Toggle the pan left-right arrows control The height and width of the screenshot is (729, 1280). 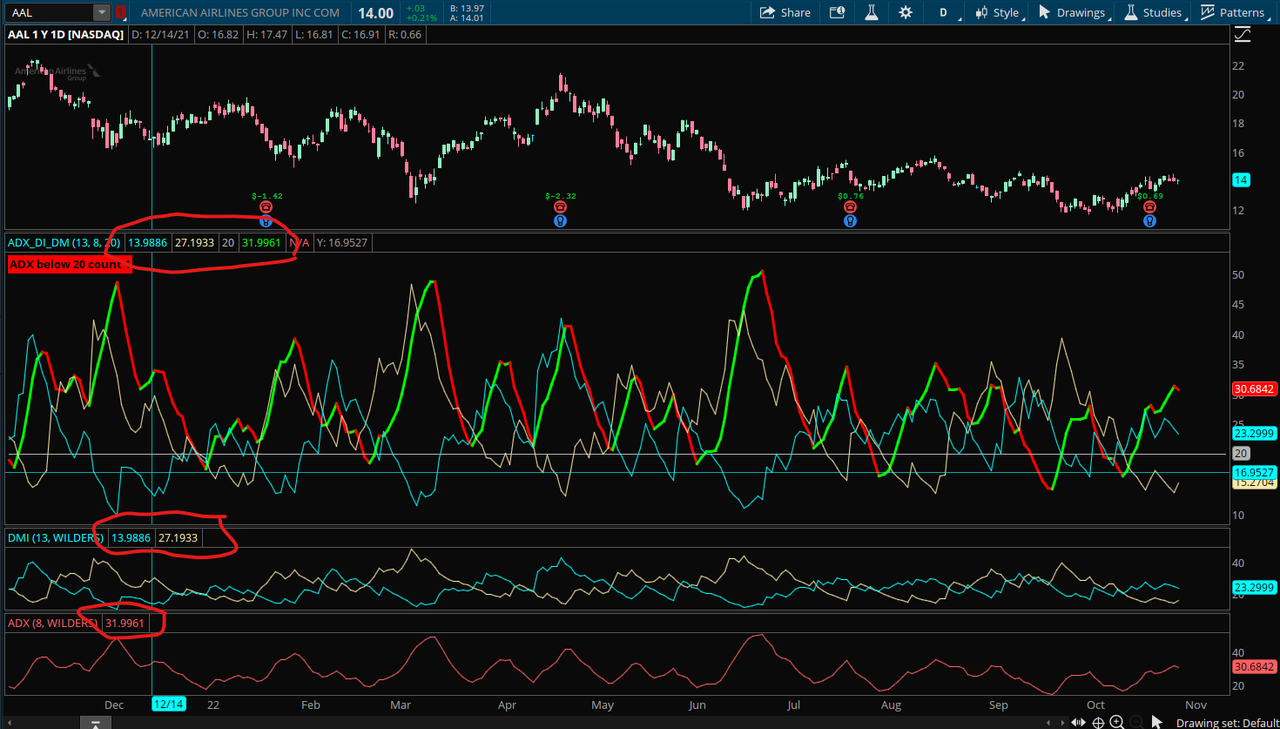(x=1078, y=721)
